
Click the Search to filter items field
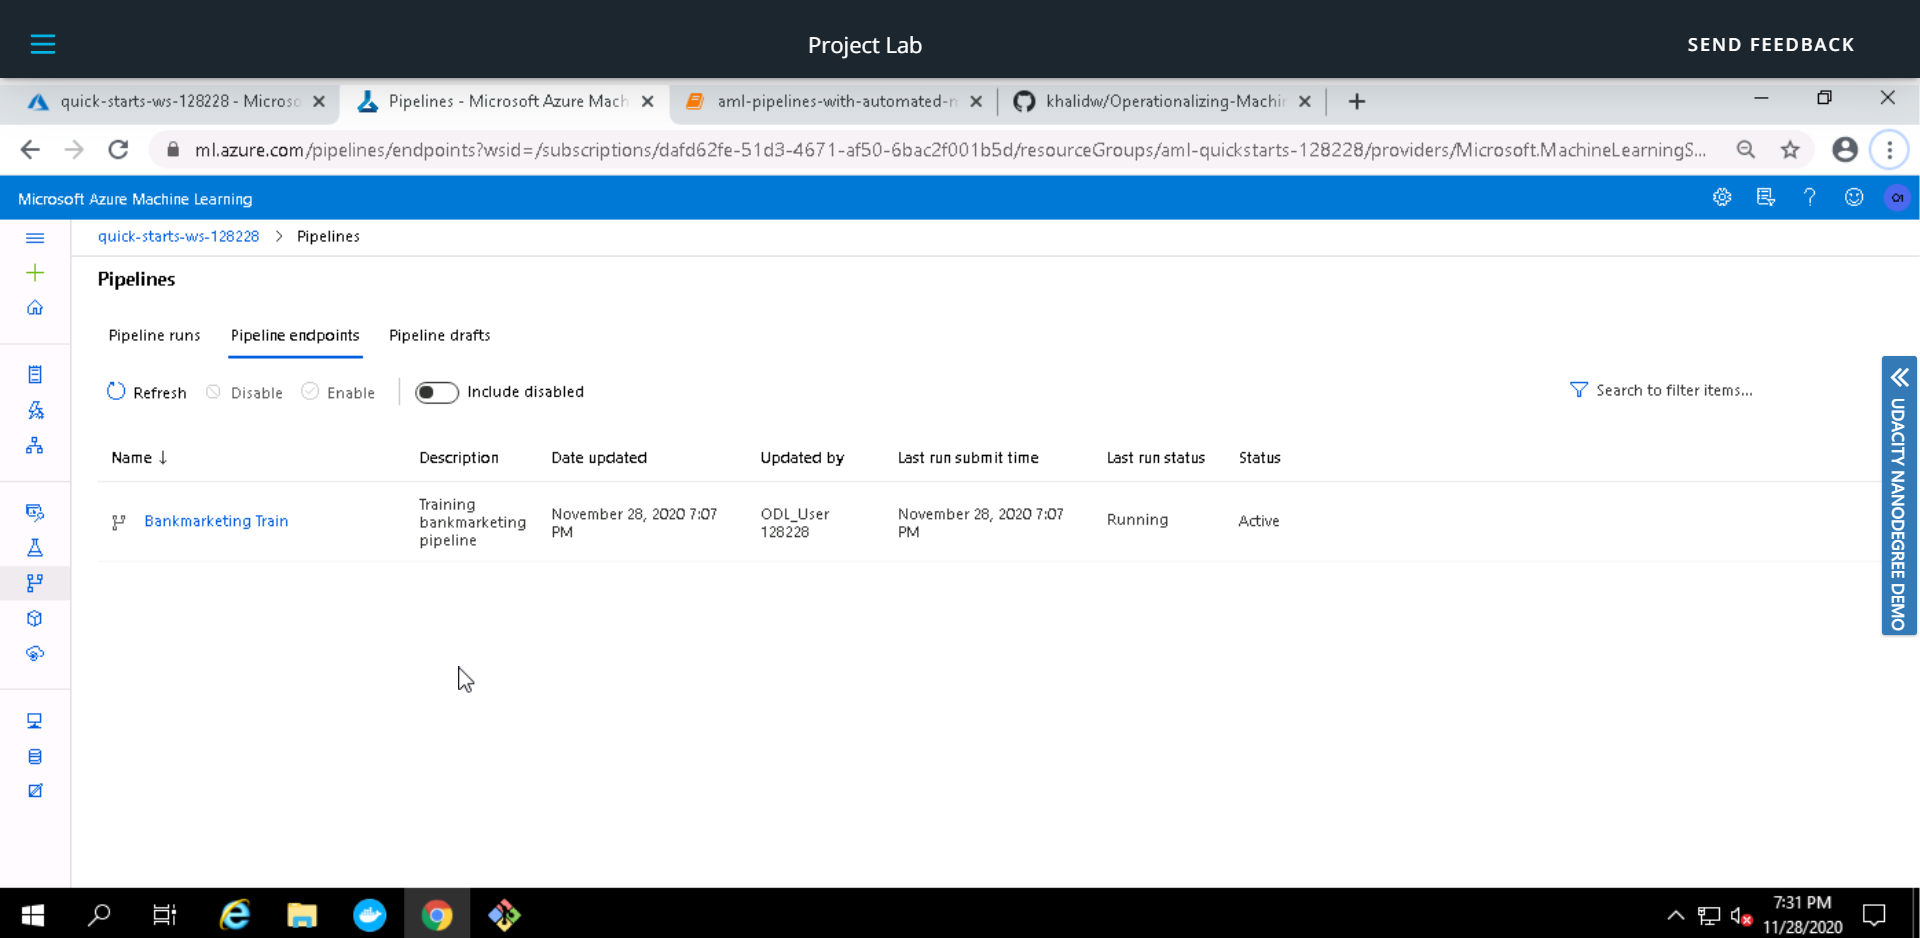(1674, 390)
